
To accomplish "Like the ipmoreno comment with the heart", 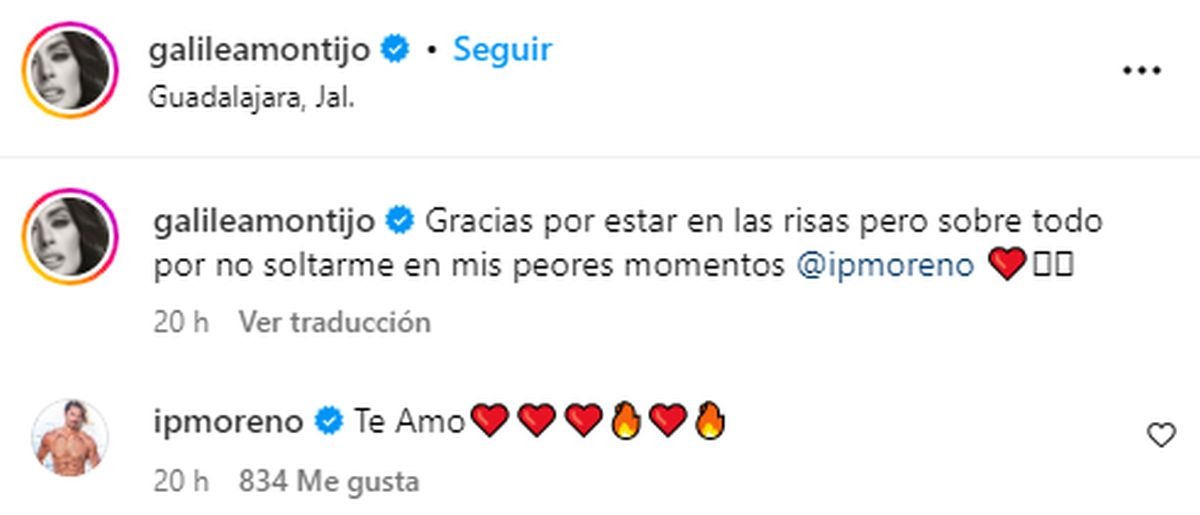I will pyautogui.click(x=1161, y=436).
